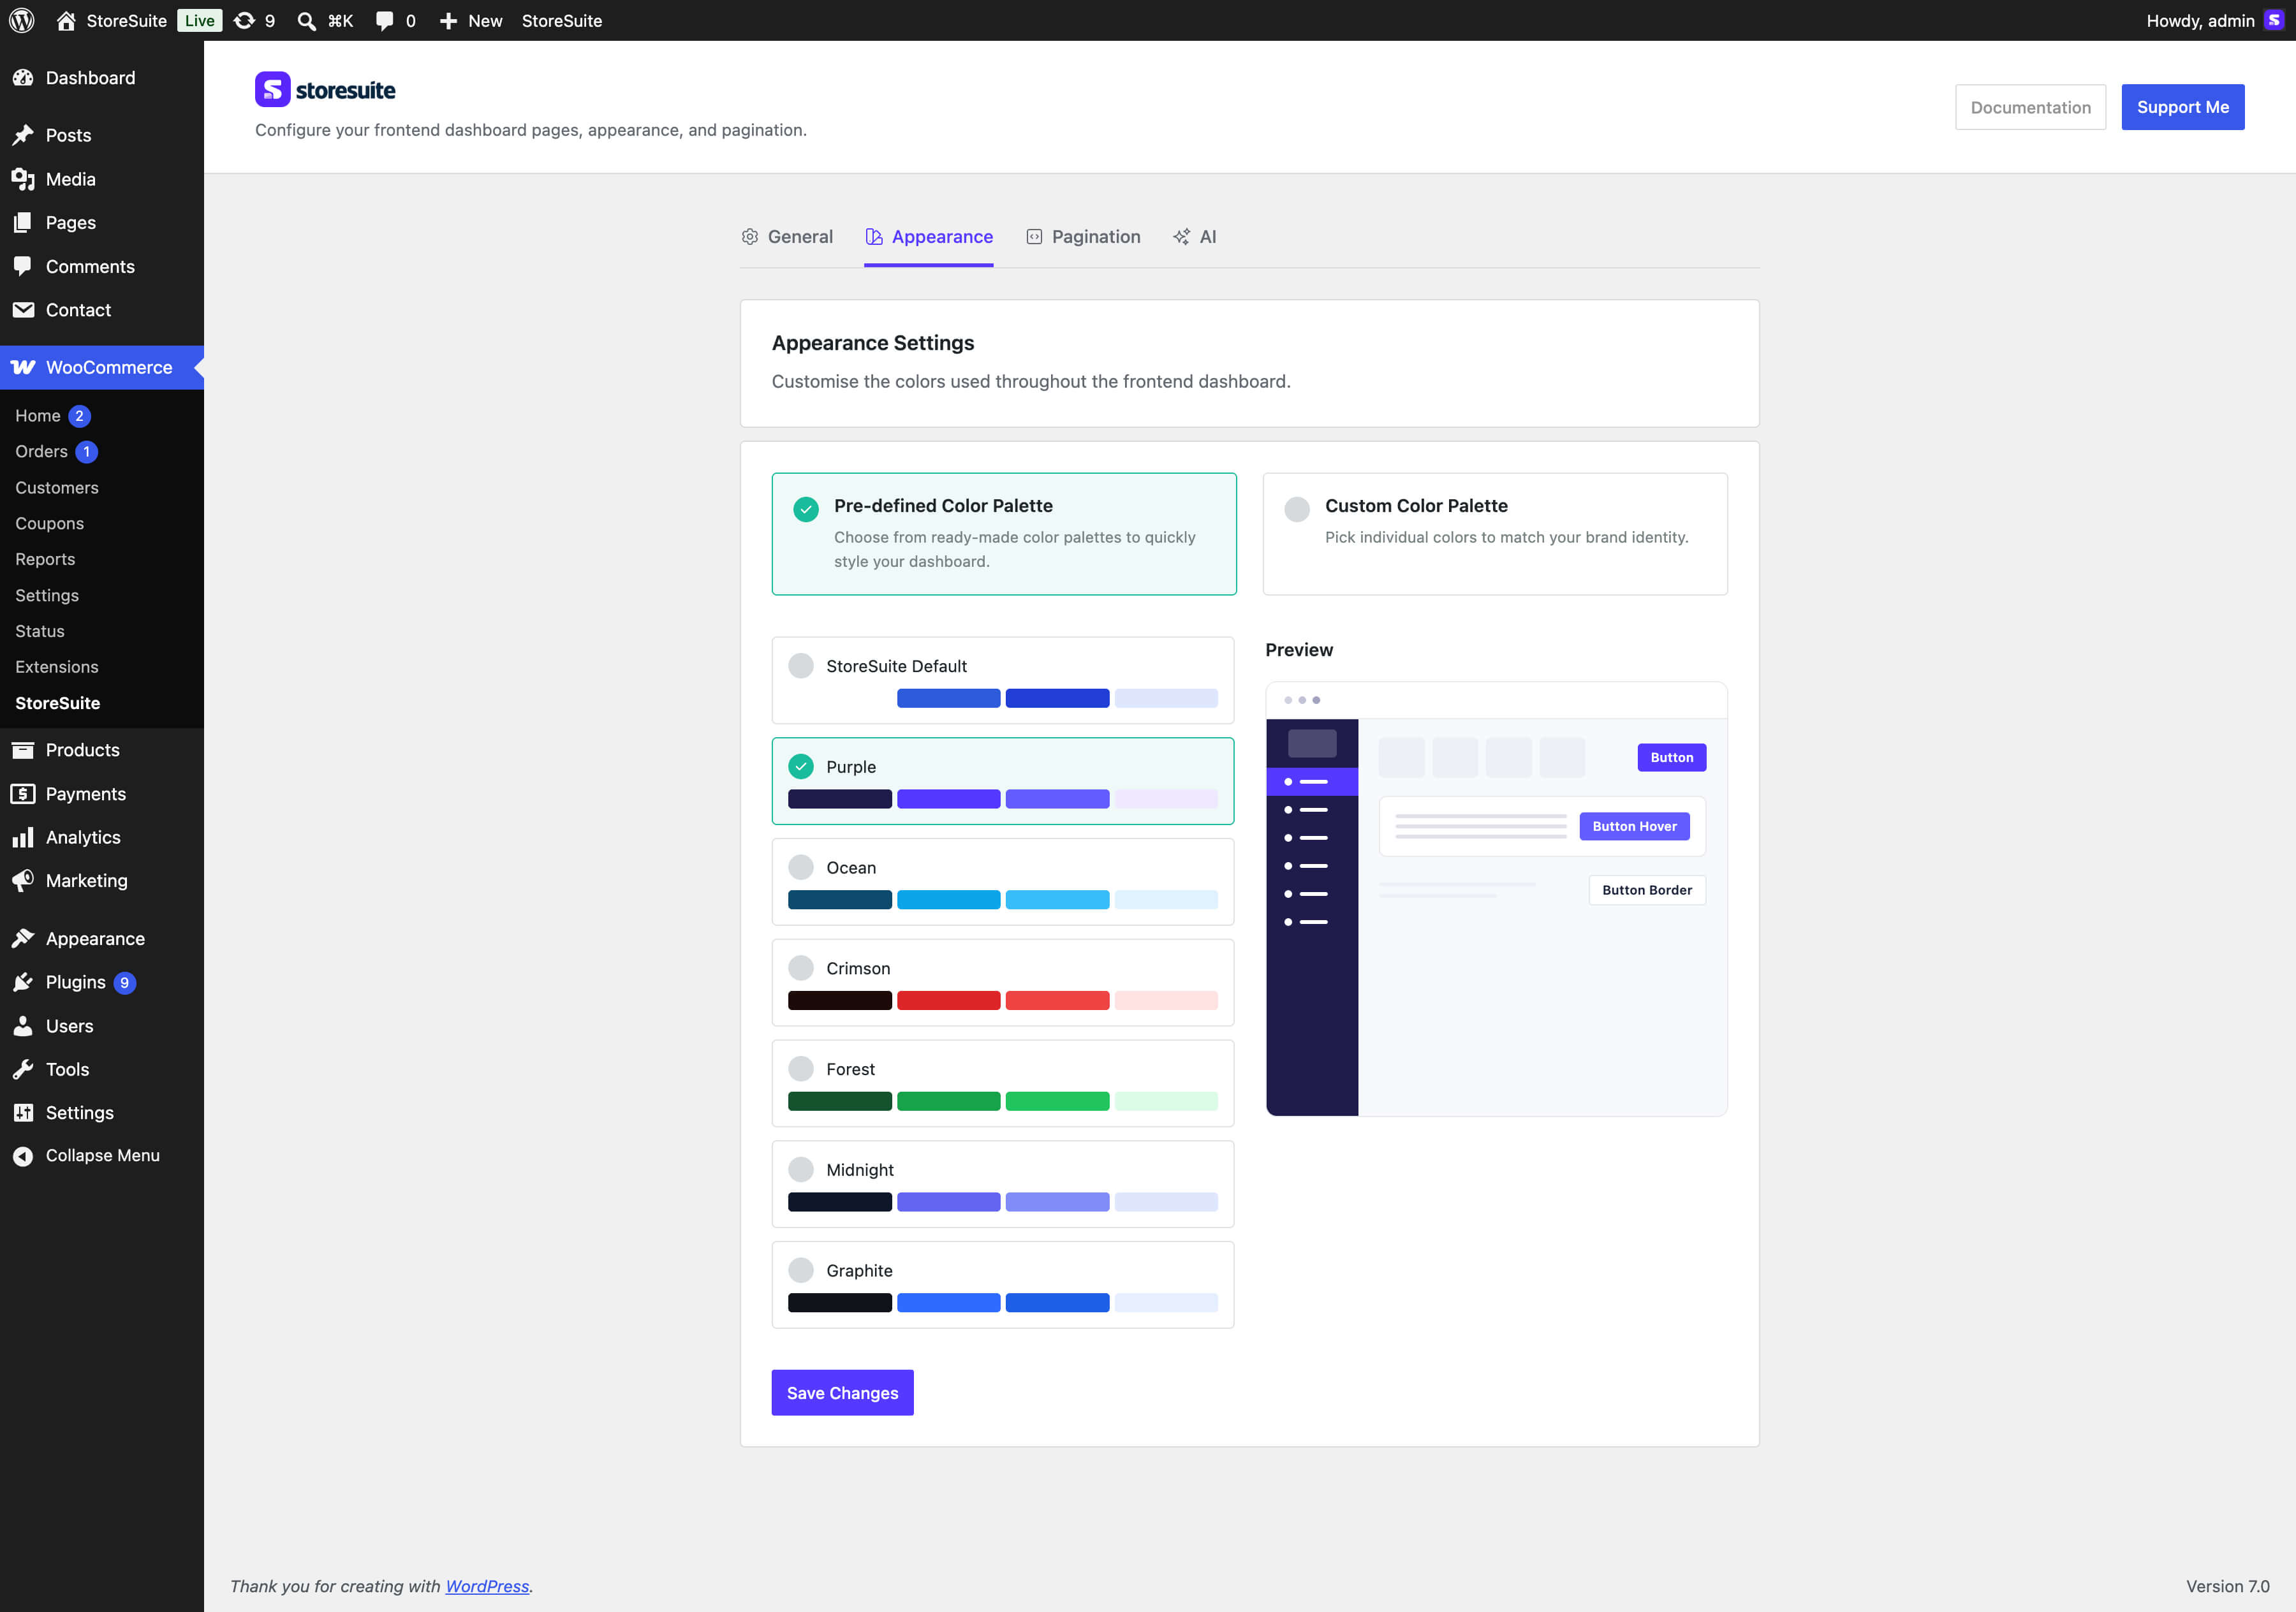Image resolution: width=2296 pixels, height=1612 pixels.
Task: Click the storesuite logo in header
Action: 325,90
